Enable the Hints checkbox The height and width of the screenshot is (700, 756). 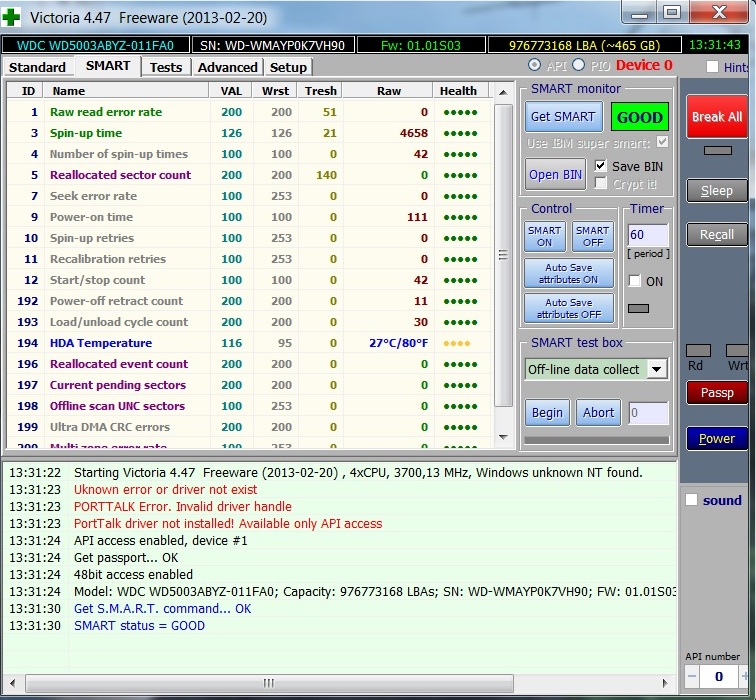[x=712, y=67]
